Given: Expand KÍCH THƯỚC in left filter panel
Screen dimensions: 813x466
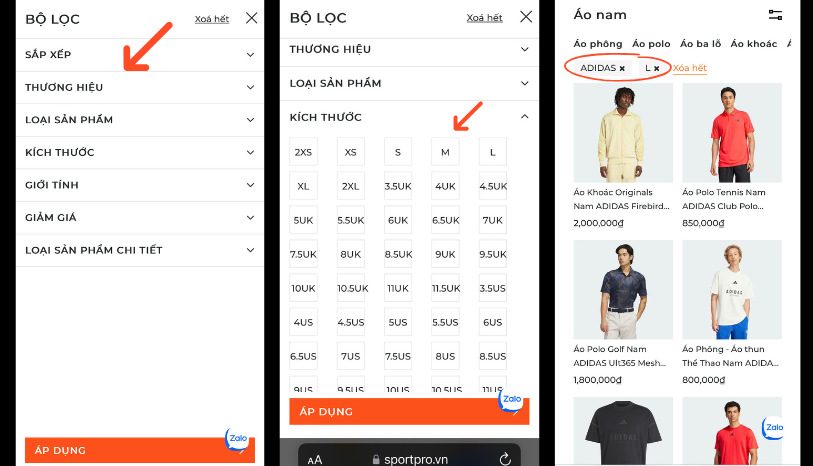Looking at the screenshot, I should pyautogui.click(x=140, y=153).
